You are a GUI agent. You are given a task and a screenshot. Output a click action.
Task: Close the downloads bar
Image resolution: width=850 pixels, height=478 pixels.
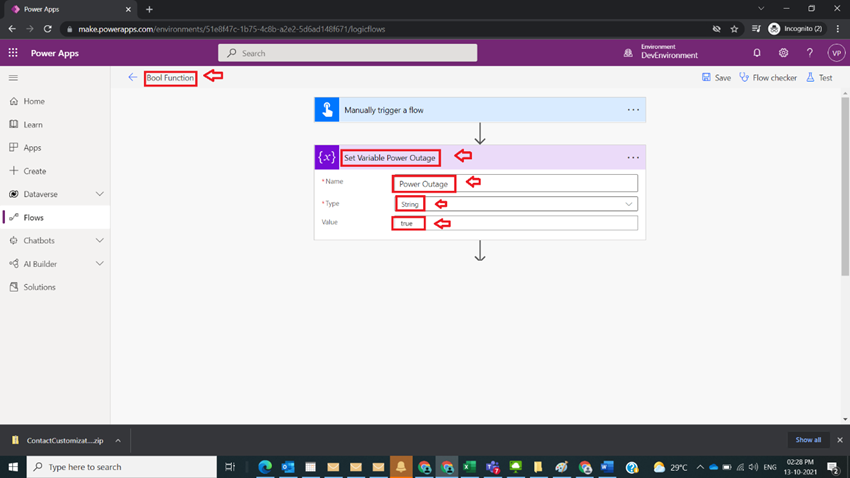click(840, 440)
